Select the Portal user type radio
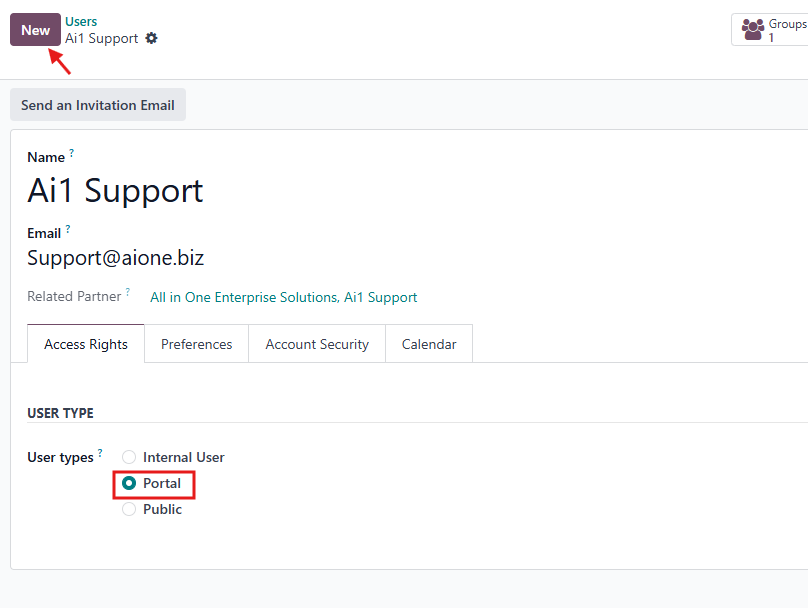The width and height of the screenshot is (808, 608). tap(129, 483)
